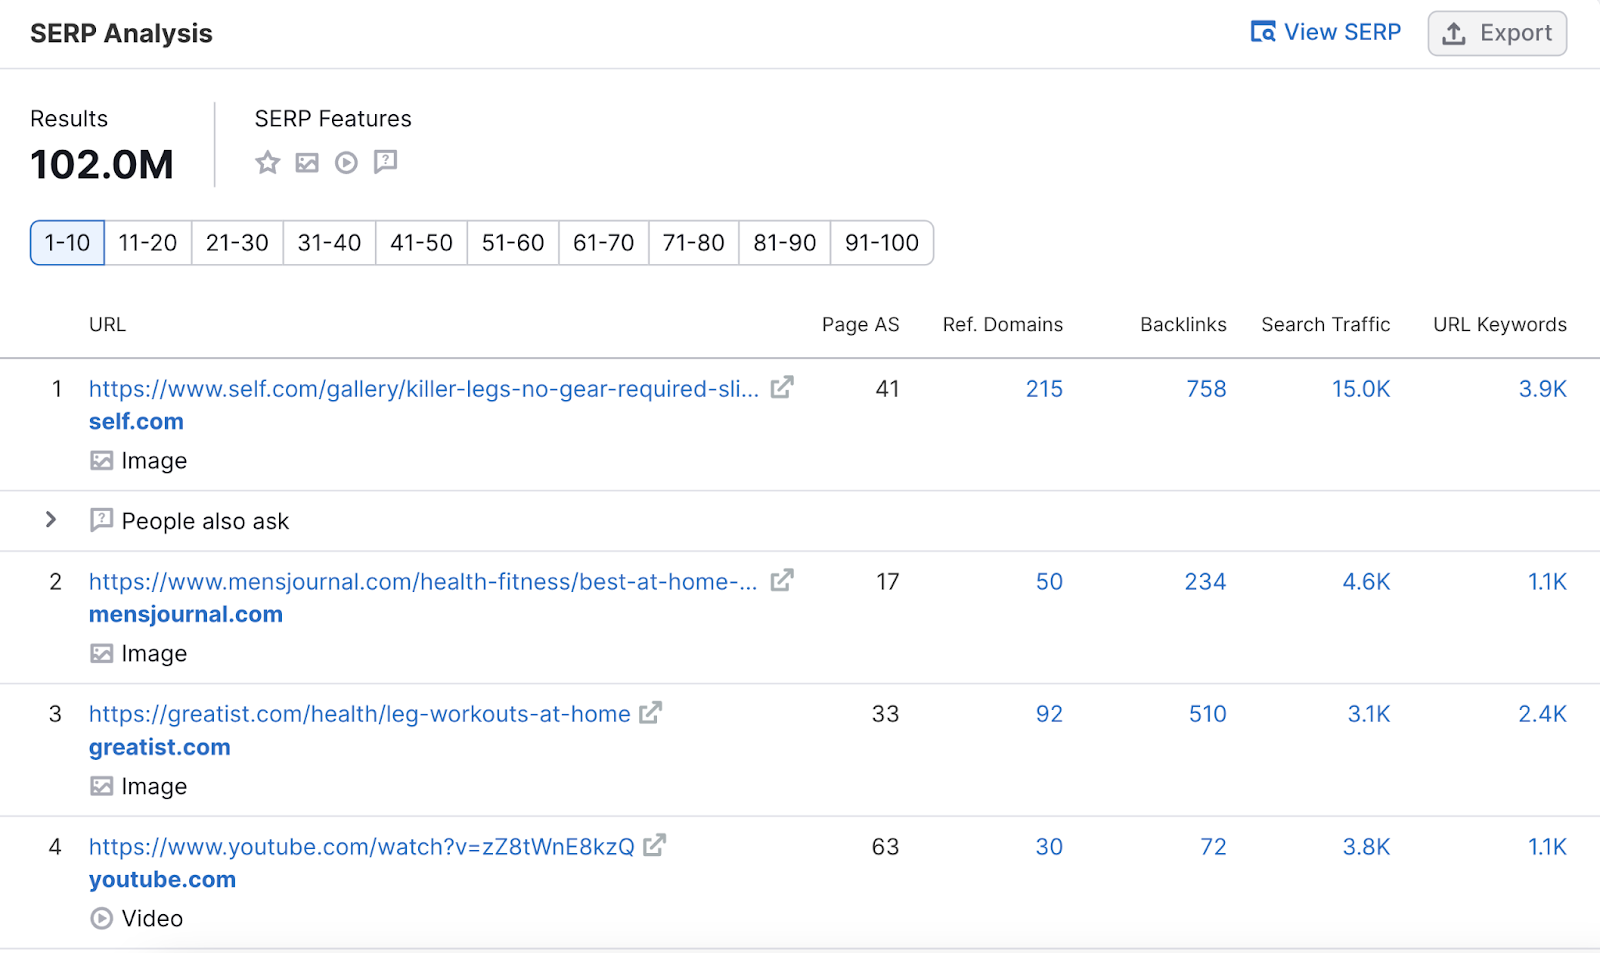Select the People Also Ask feature icon
The image size is (1600, 953).
tap(385, 162)
